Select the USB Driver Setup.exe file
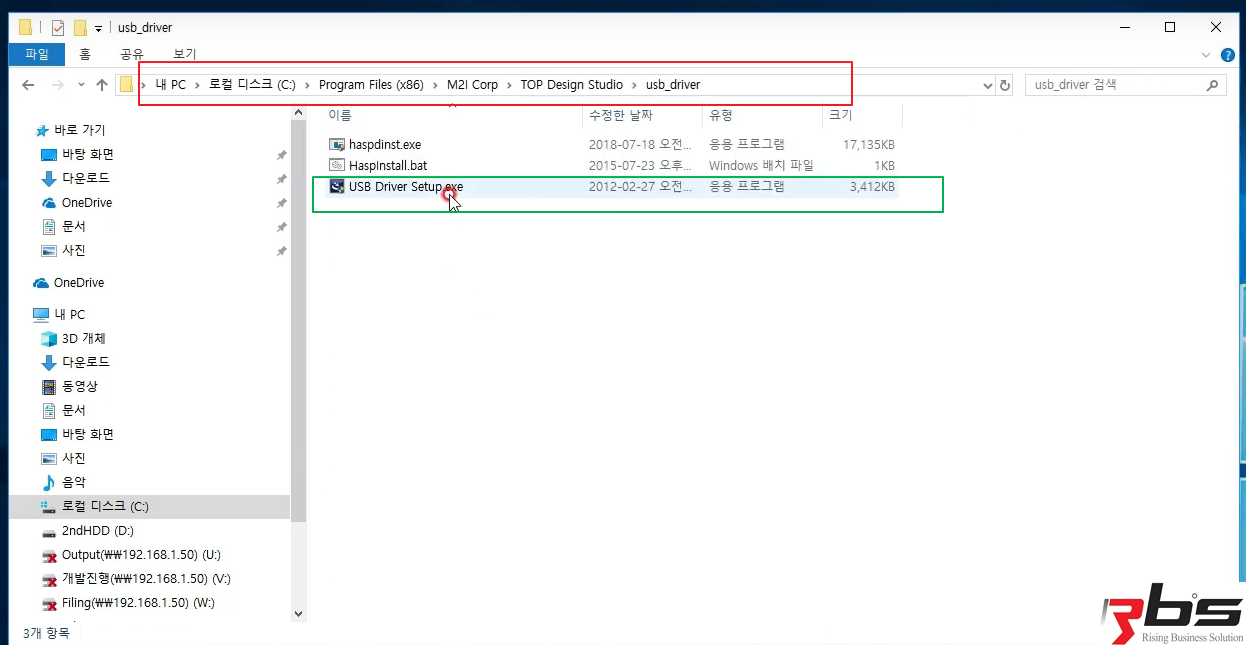The width and height of the screenshot is (1246, 645). (x=406, y=186)
